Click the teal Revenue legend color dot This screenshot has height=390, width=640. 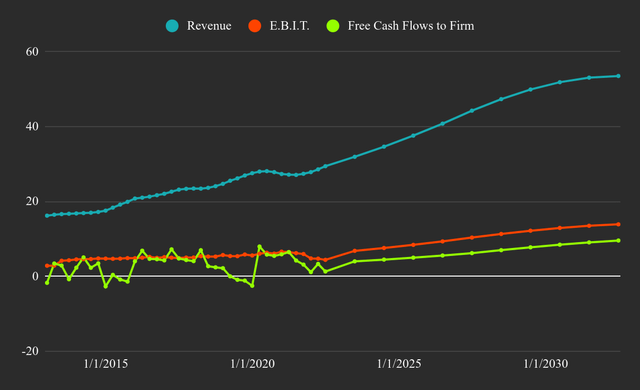(x=172, y=26)
